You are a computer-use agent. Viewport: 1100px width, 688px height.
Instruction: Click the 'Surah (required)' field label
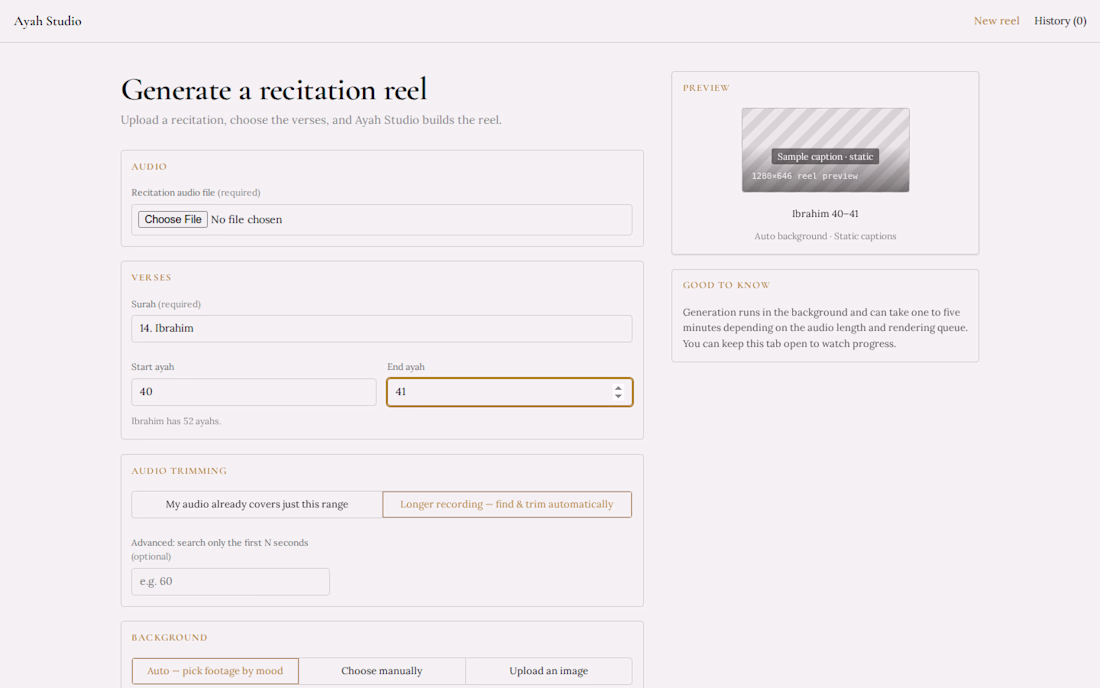point(166,304)
